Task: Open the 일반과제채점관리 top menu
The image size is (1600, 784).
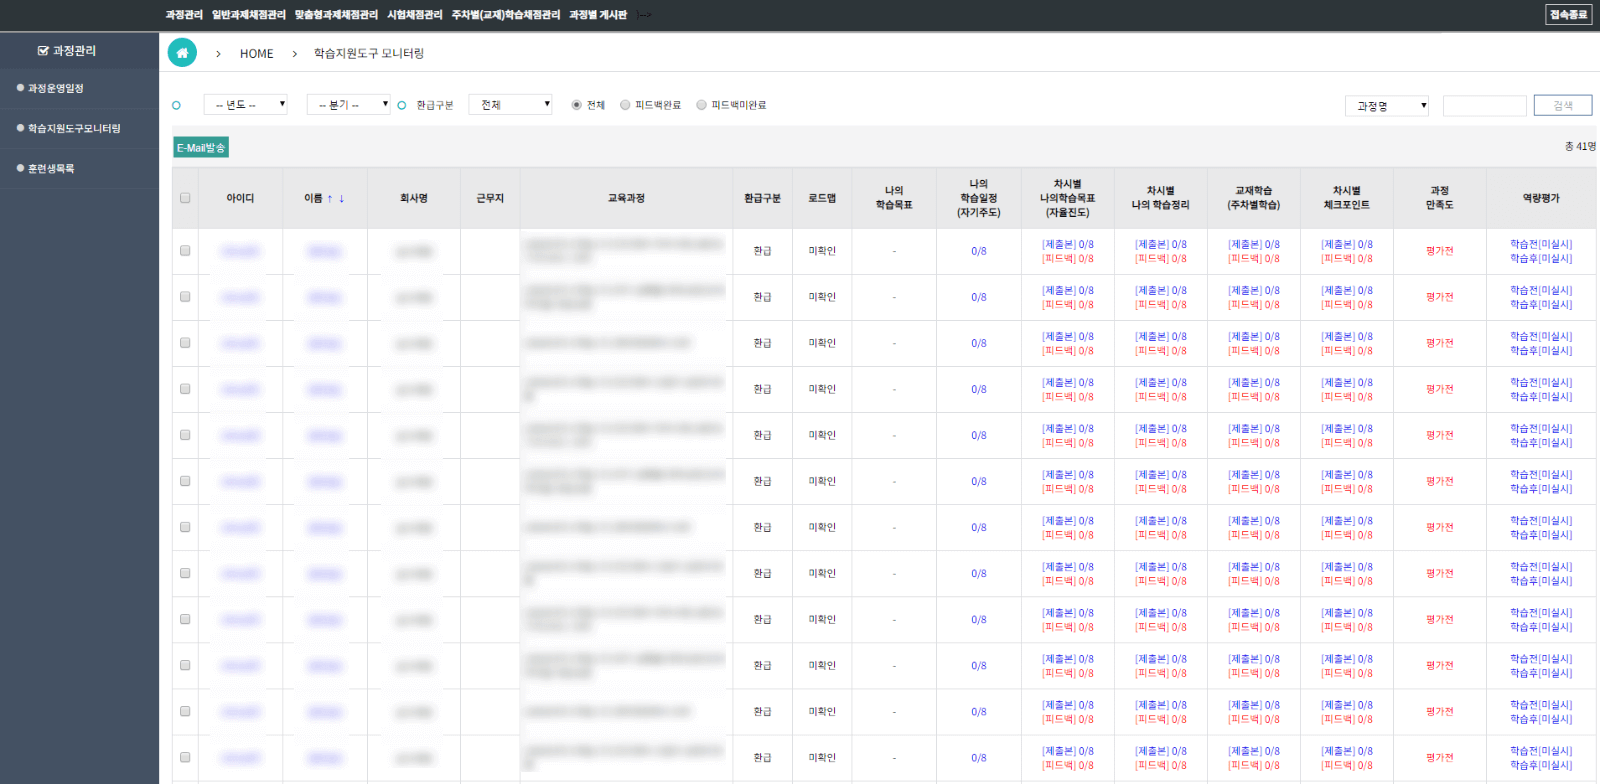Action: (249, 15)
